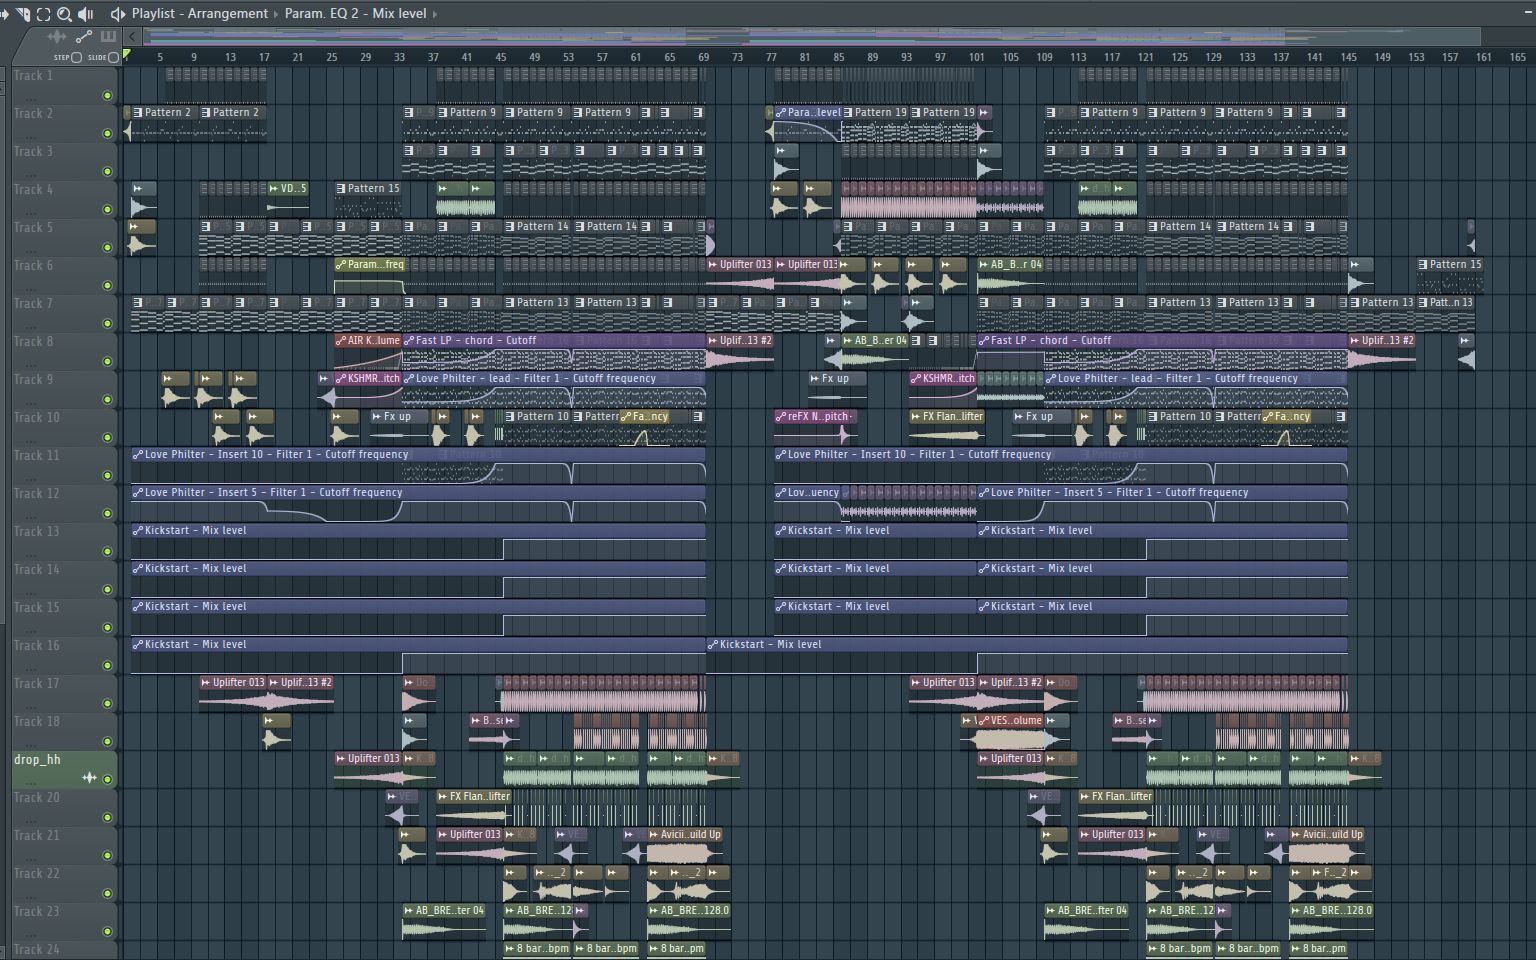Enable the STEP editing checkbox

tap(76, 58)
